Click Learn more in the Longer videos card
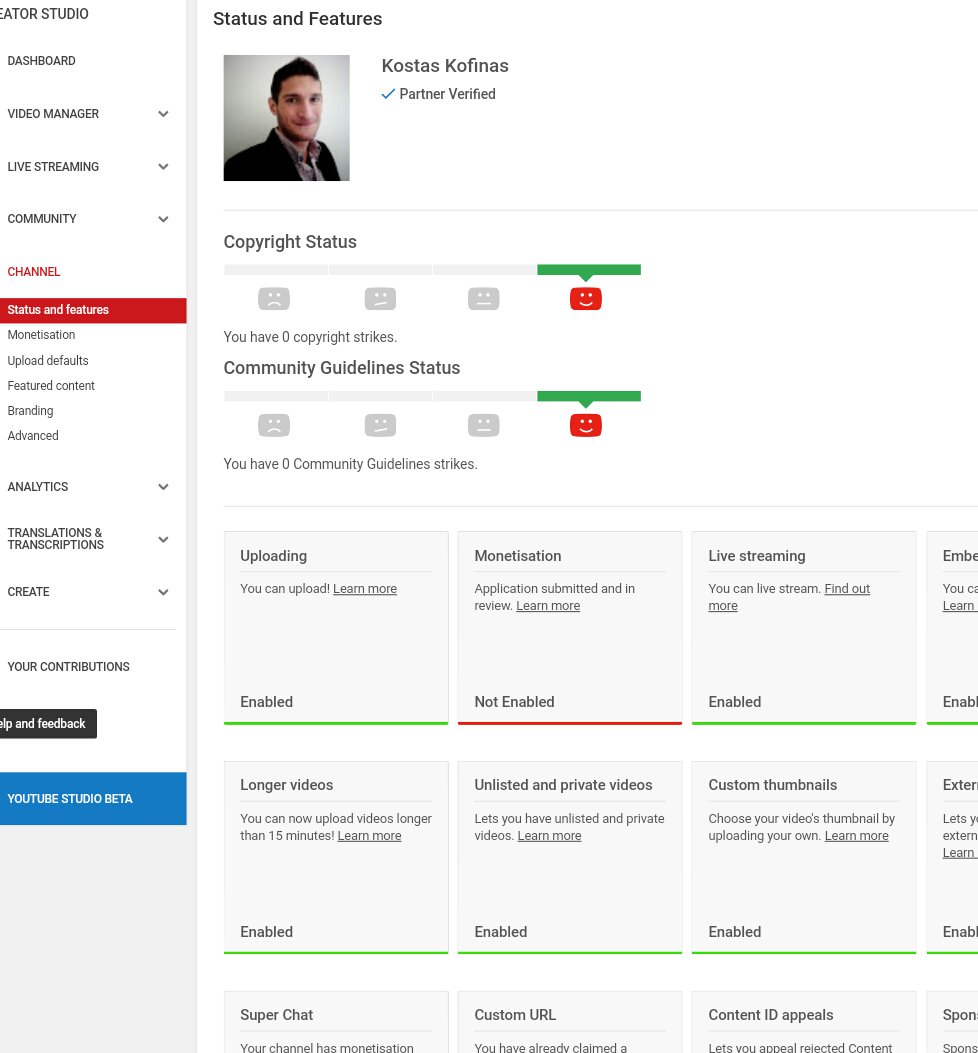Image resolution: width=978 pixels, height=1053 pixels. pos(369,836)
